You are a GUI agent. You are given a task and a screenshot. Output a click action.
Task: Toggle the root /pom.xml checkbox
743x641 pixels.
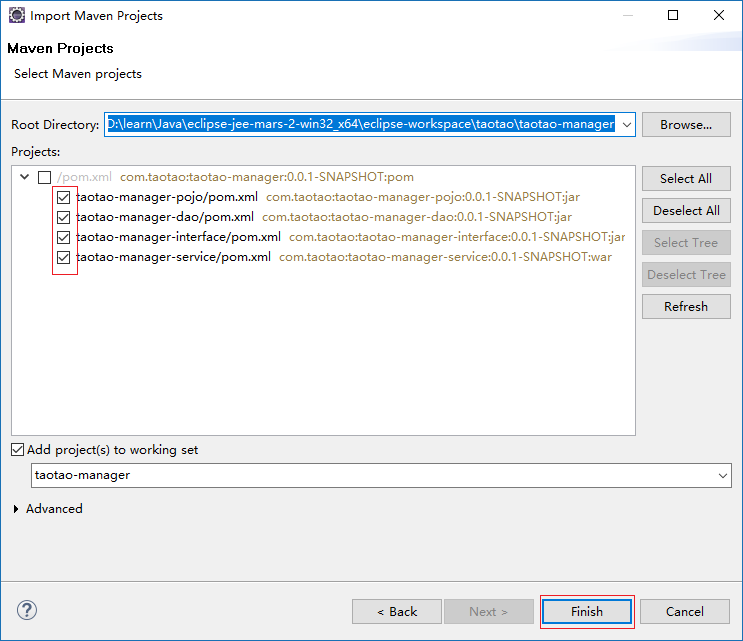(44, 177)
